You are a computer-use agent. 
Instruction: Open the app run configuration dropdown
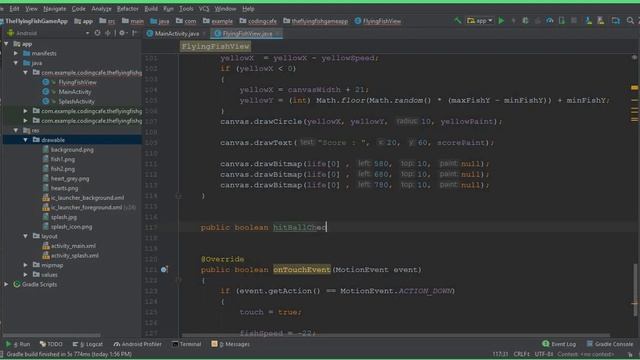tap(480, 20)
